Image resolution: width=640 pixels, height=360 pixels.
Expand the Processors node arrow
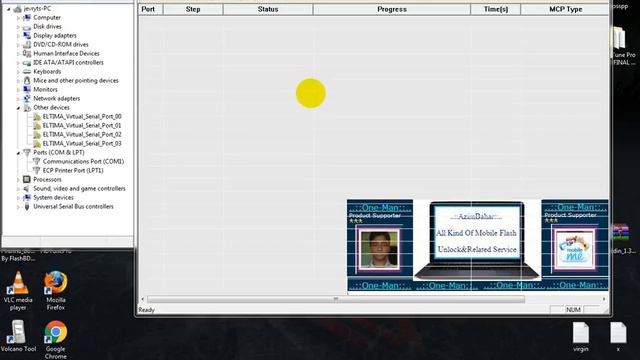click(x=18, y=179)
